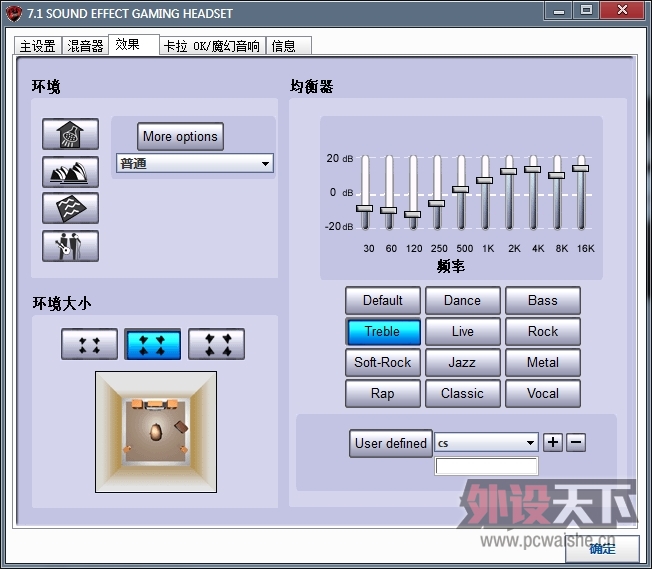This screenshot has height=569, width=652.
Task: Choose the large environment size icon
Action: [216, 344]
